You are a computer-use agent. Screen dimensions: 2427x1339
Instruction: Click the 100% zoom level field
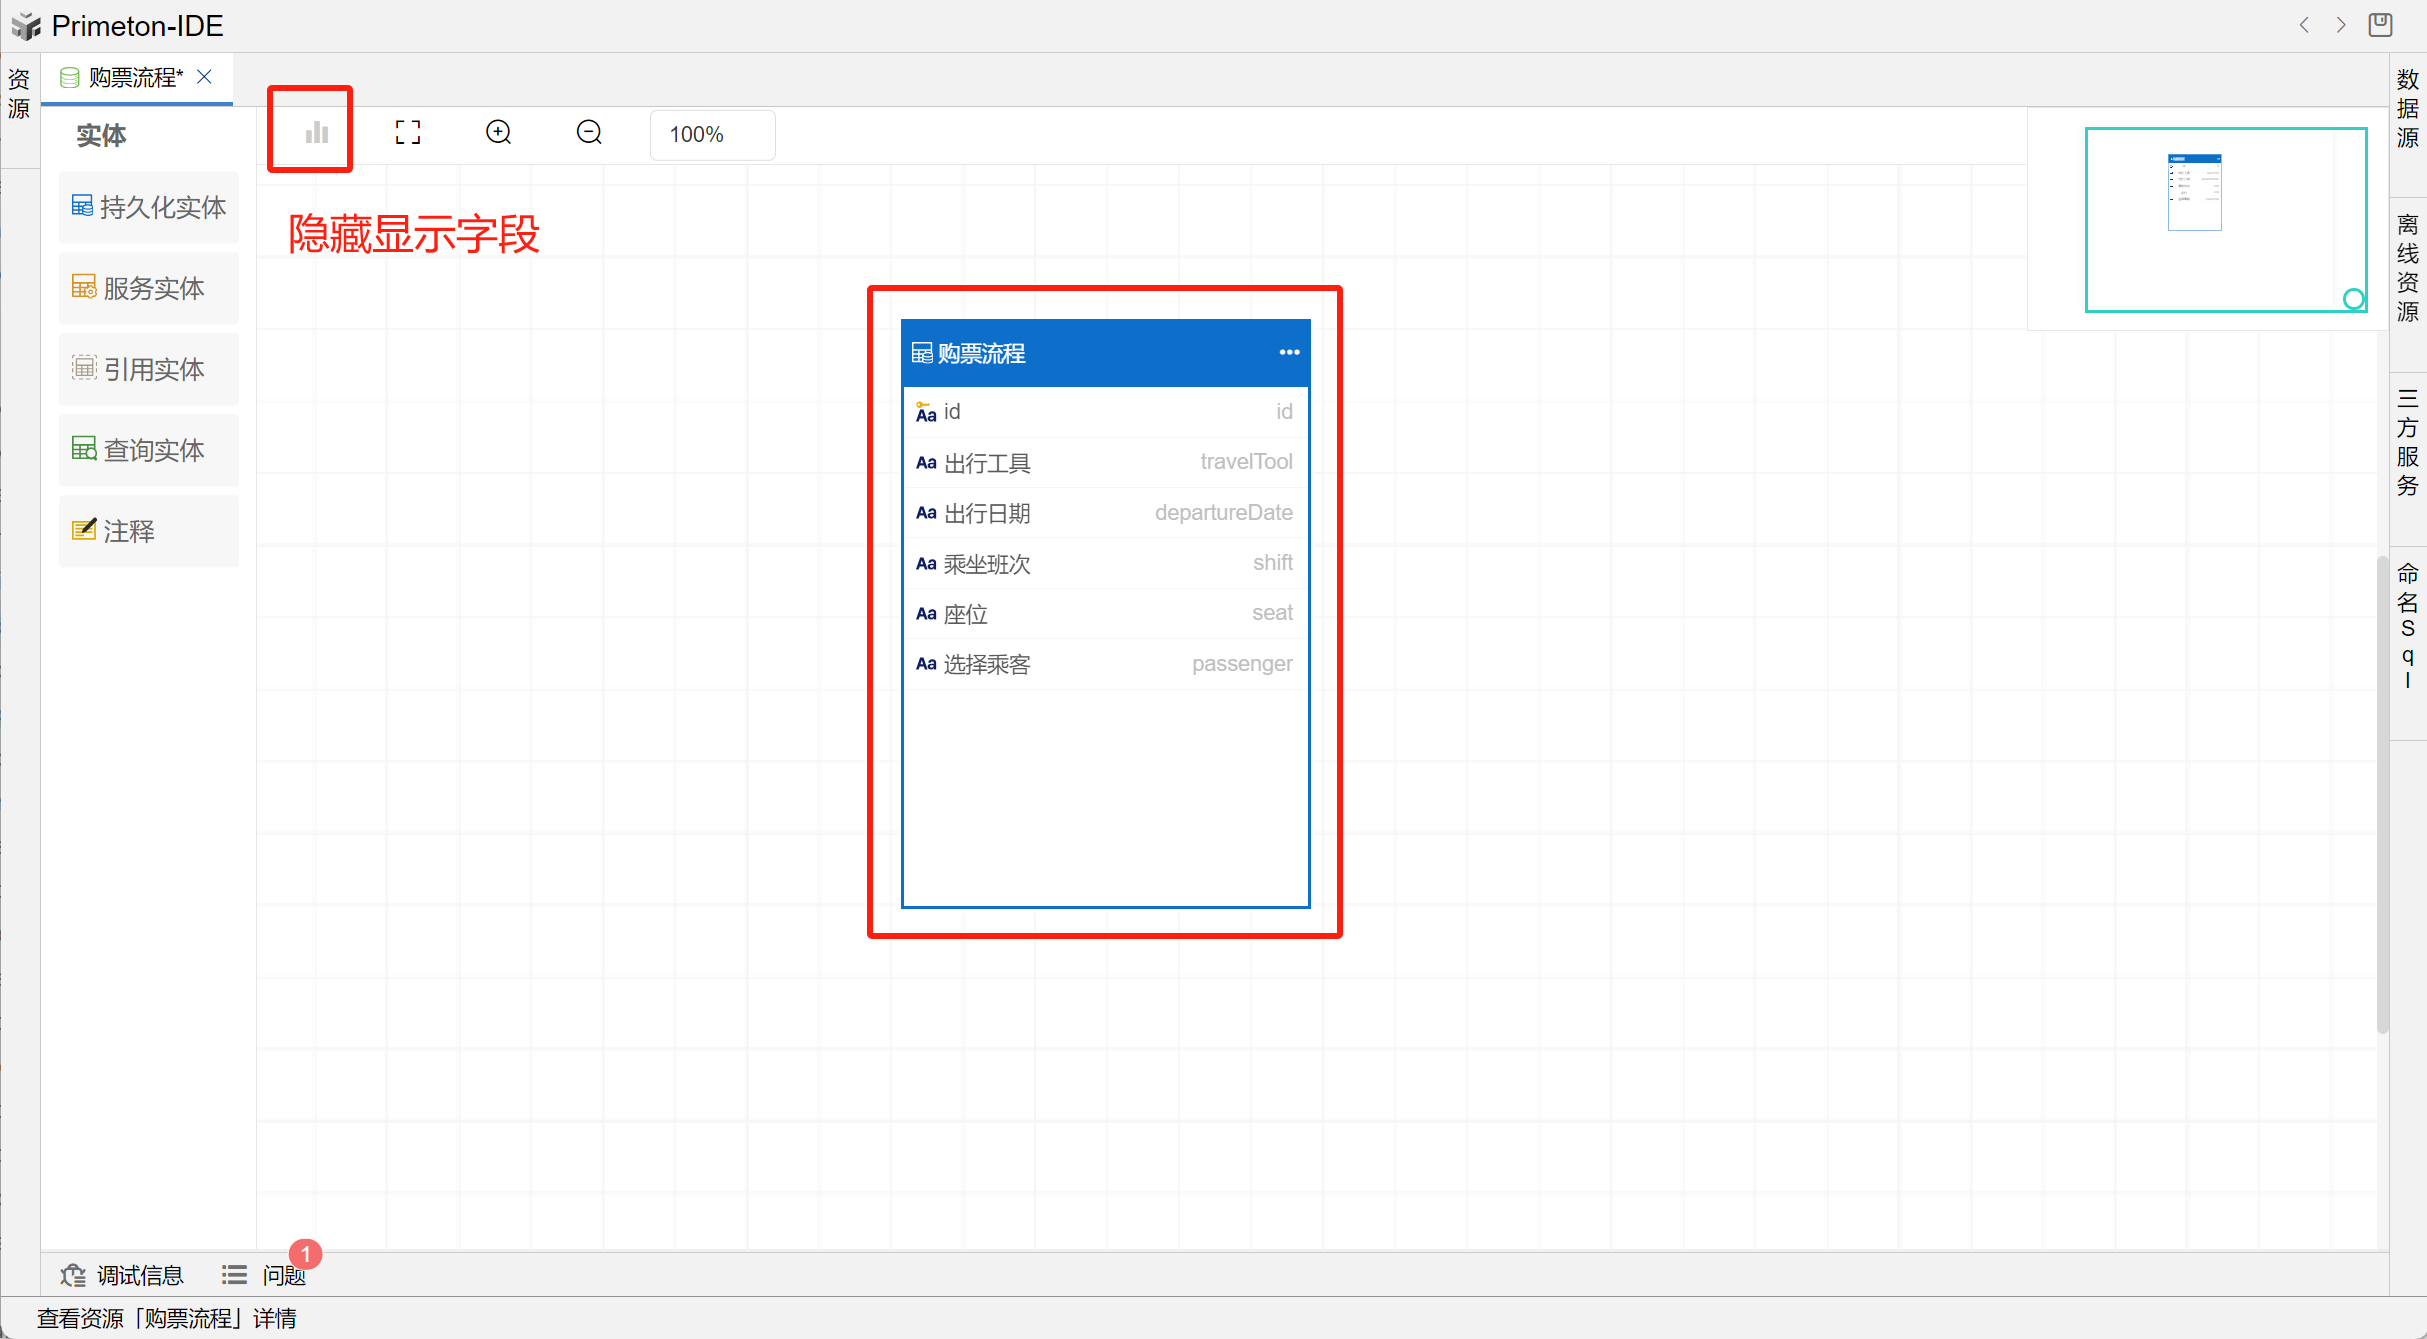click(711, 134)
